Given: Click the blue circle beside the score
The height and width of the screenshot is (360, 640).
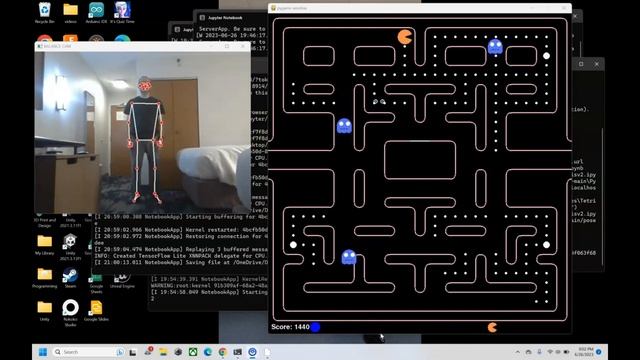Looking at the screenshot, I should tap(316, 327).
